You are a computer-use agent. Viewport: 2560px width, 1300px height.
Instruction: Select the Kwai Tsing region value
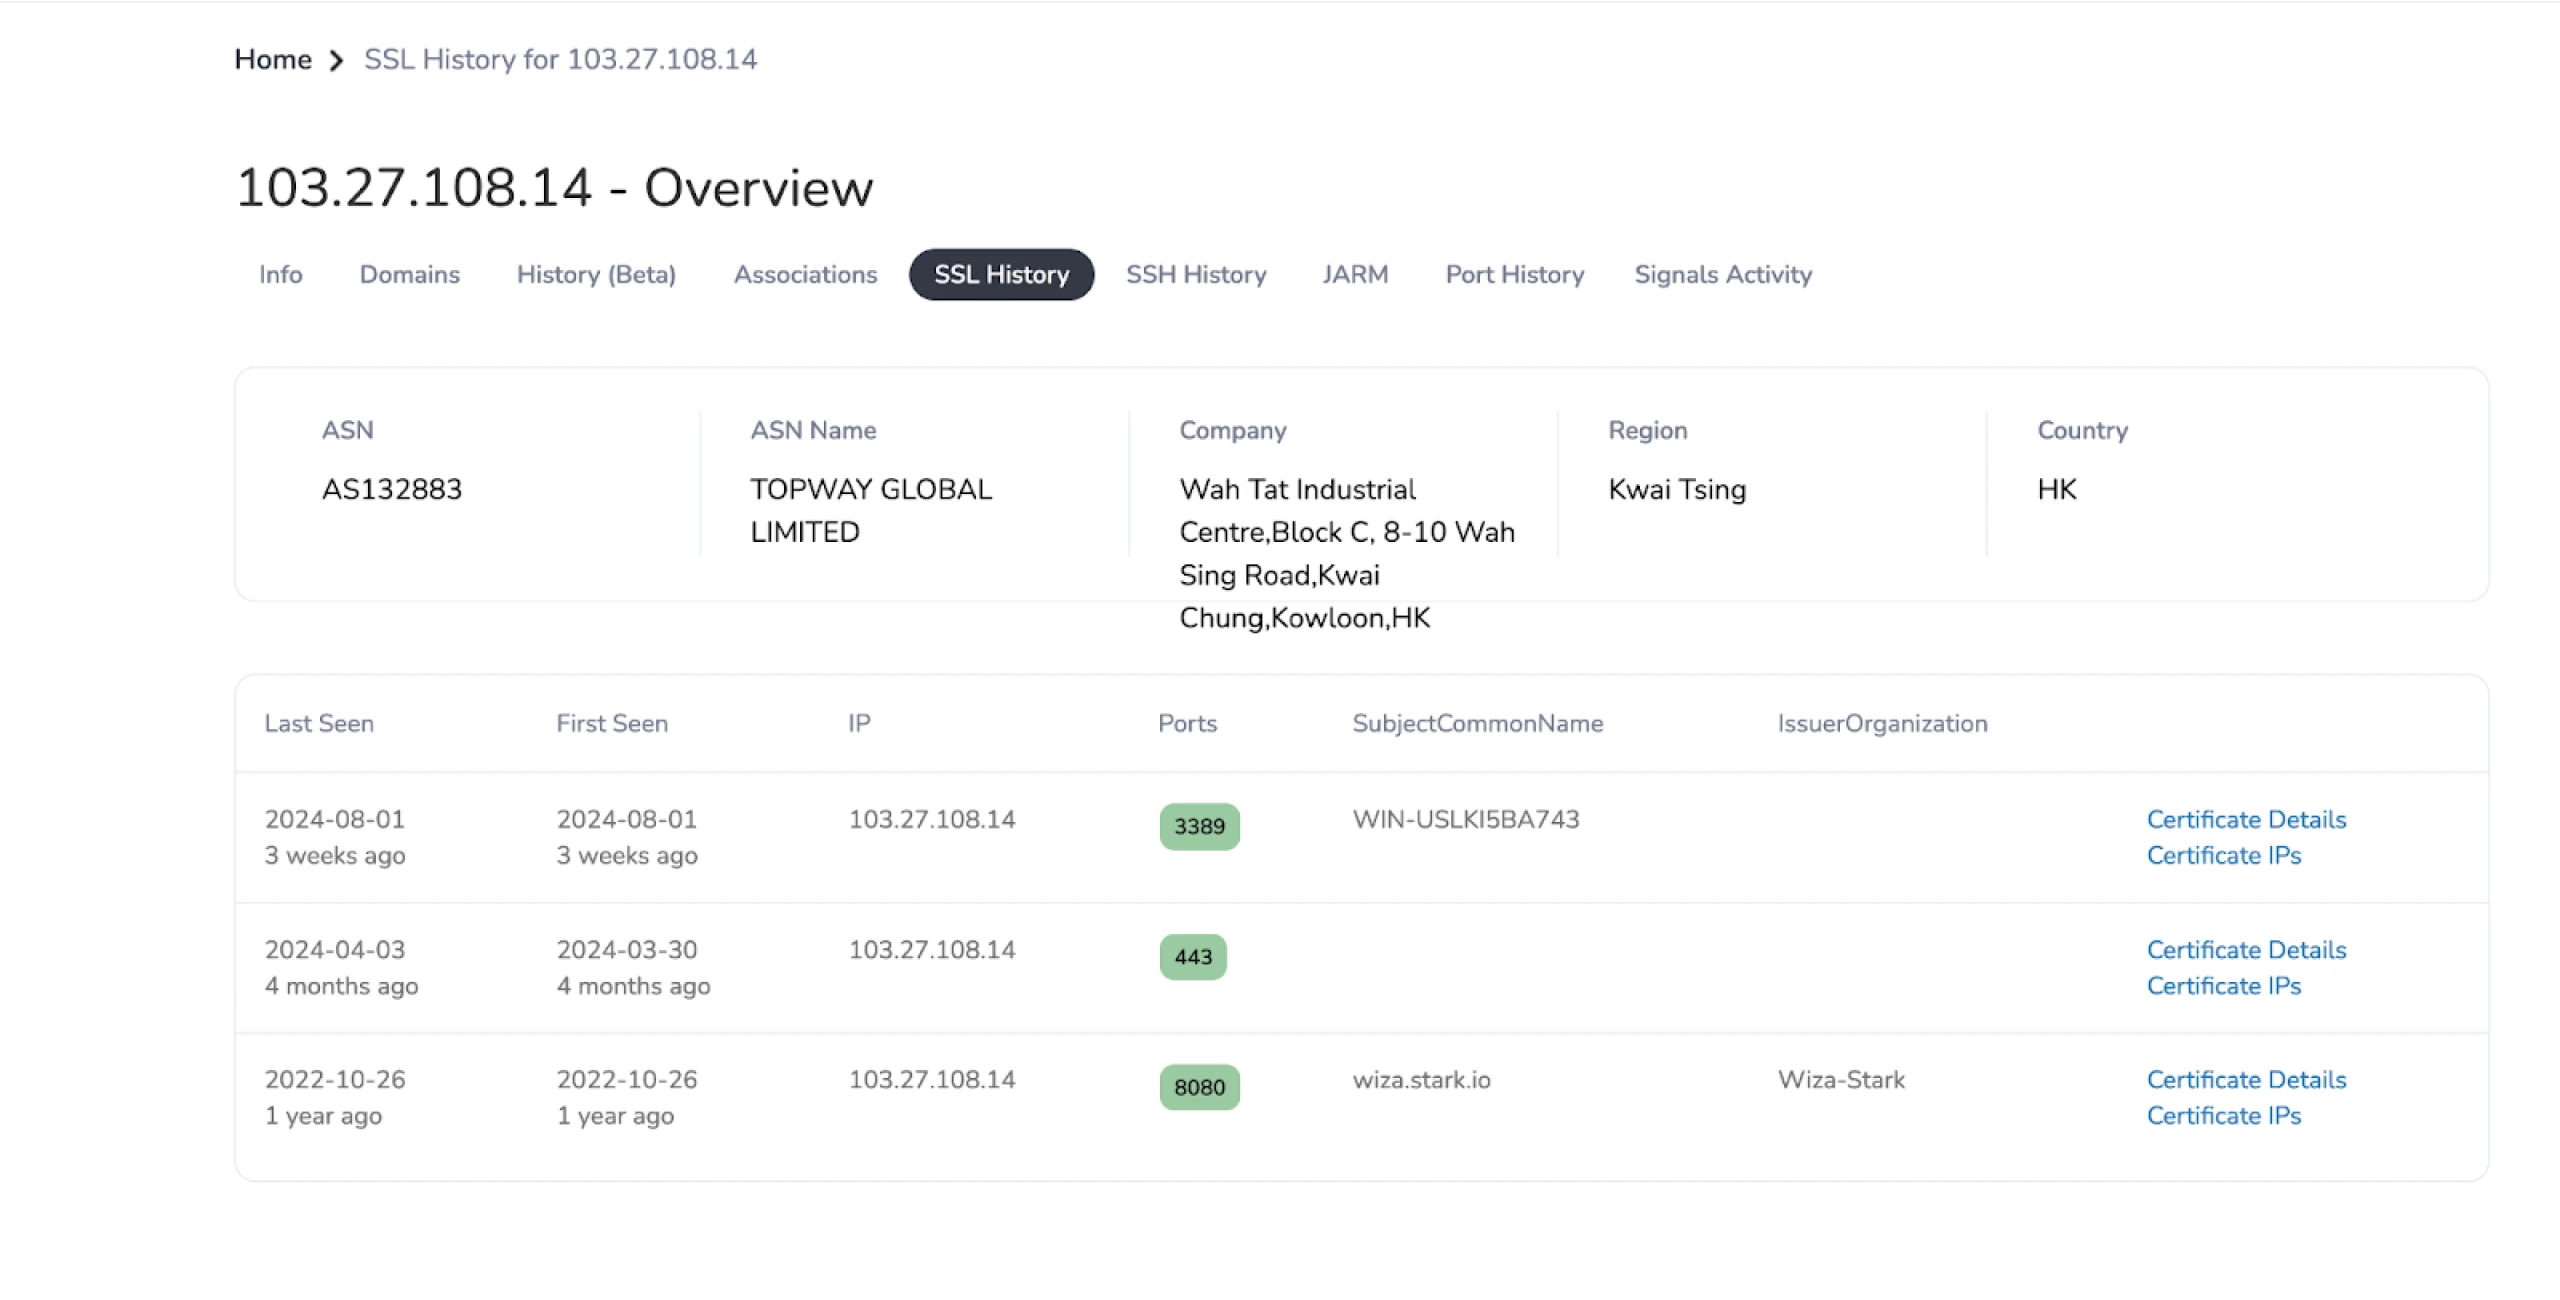tap(1677, 490)
